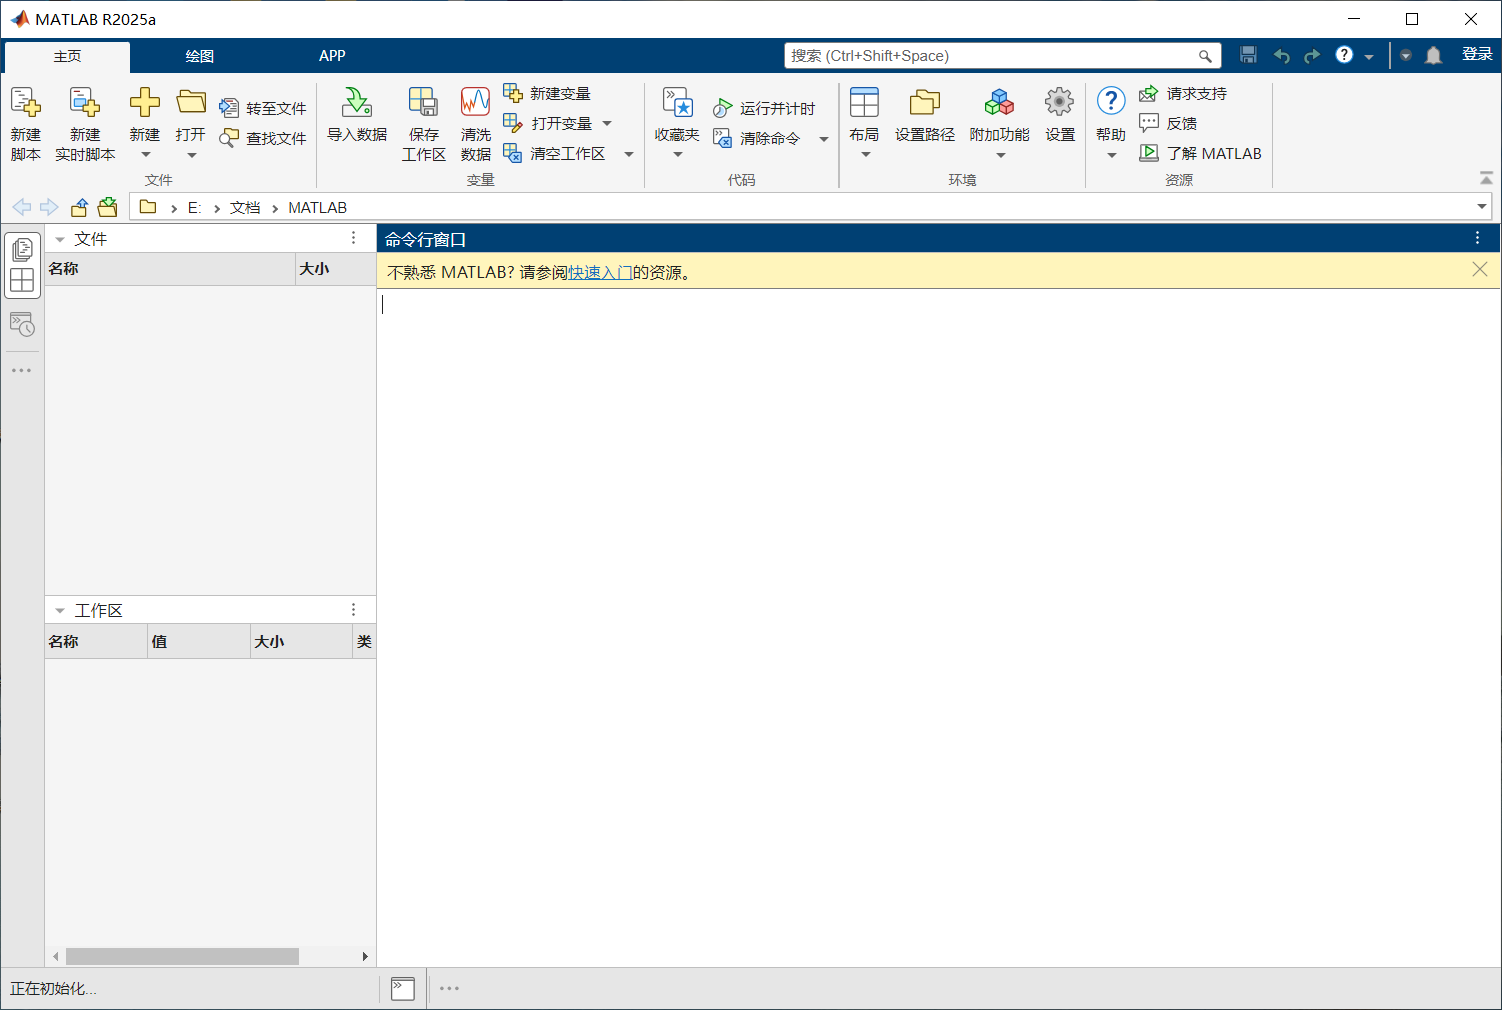Dismiss the getting started banner
1502x1010 pixels.
1480,269
